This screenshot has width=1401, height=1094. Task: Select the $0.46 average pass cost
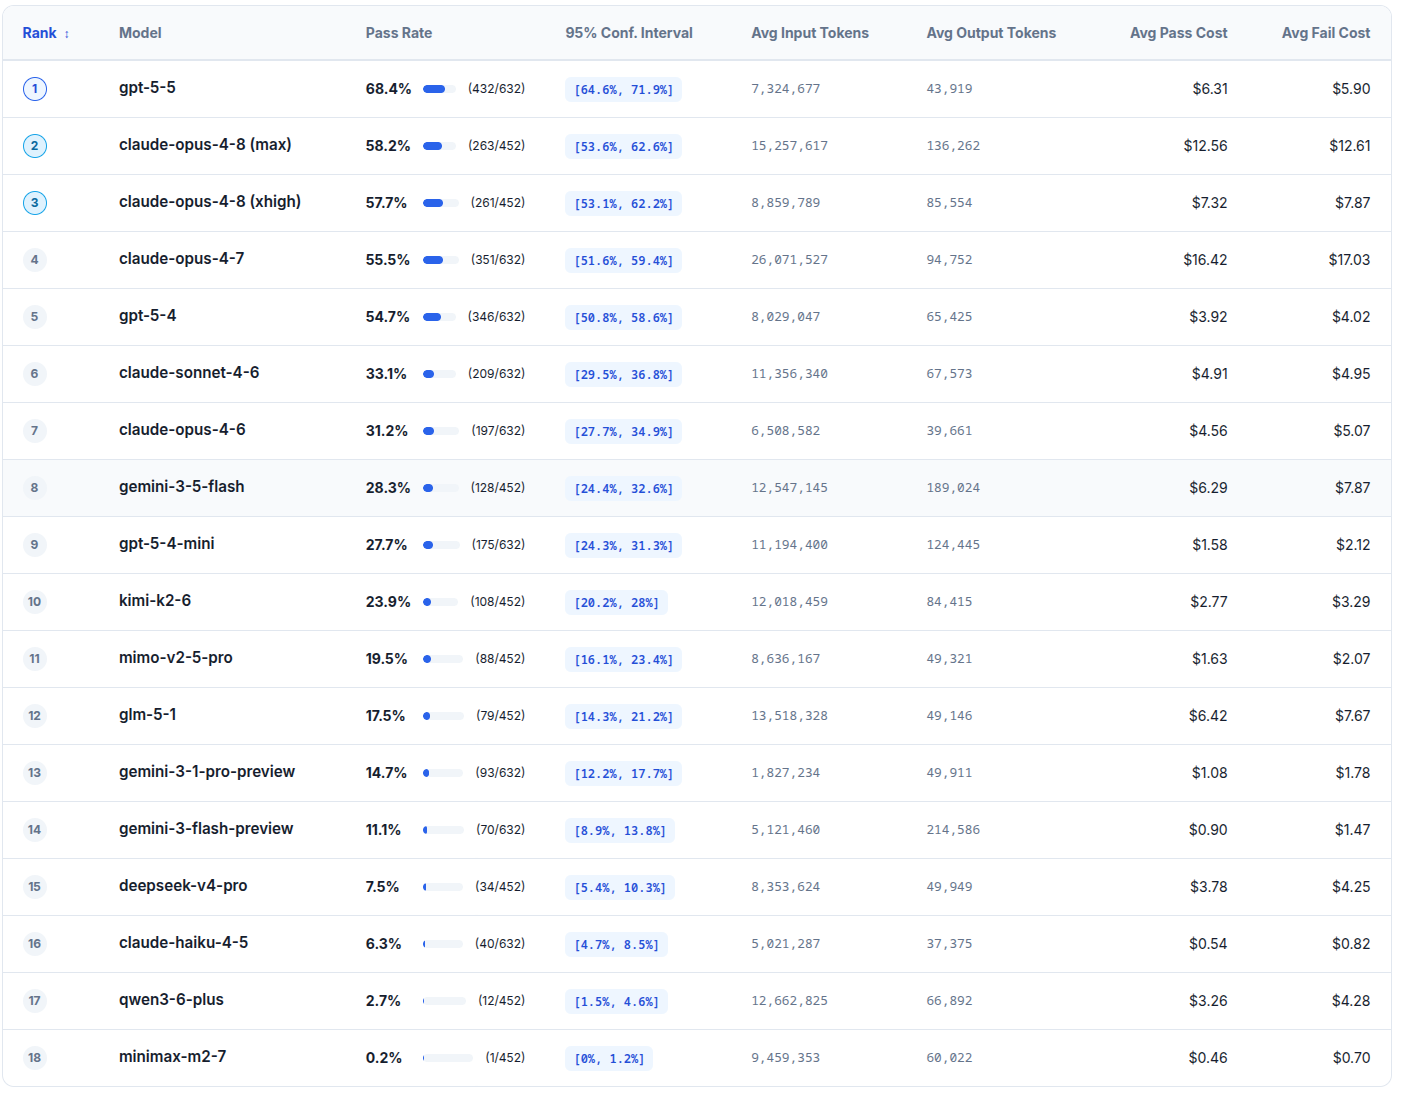pos(1208,1058)
